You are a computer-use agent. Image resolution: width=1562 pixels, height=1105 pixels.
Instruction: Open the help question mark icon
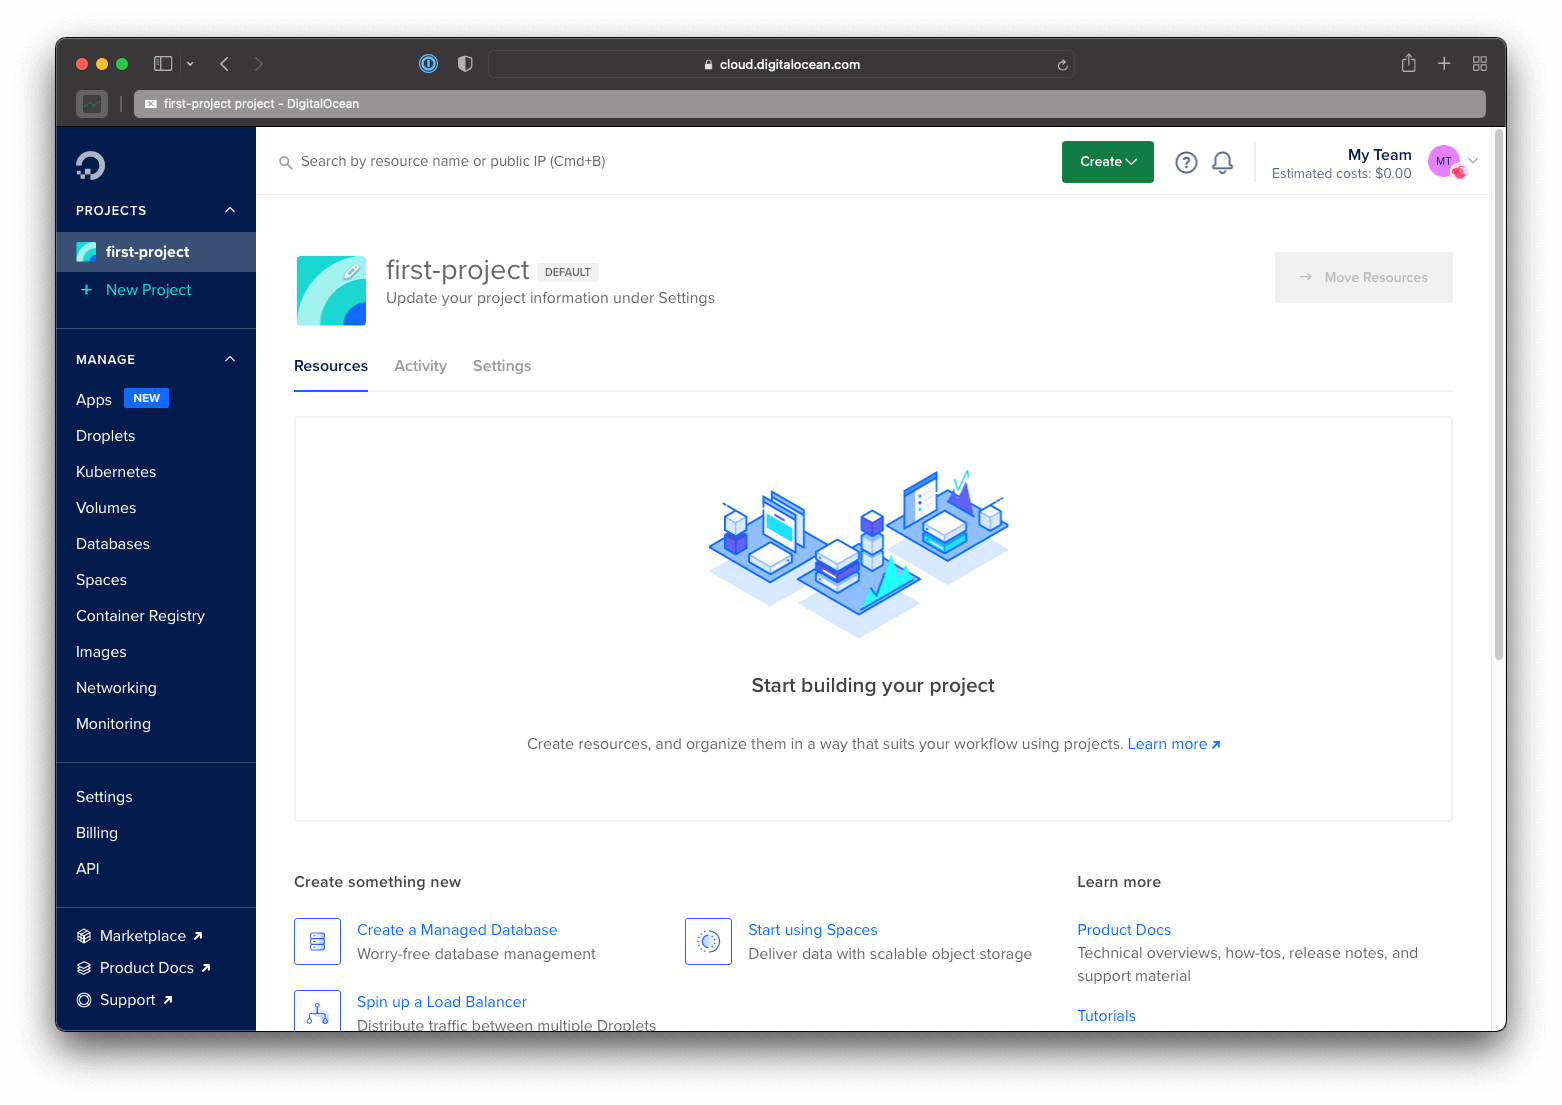pos(1186,162)
